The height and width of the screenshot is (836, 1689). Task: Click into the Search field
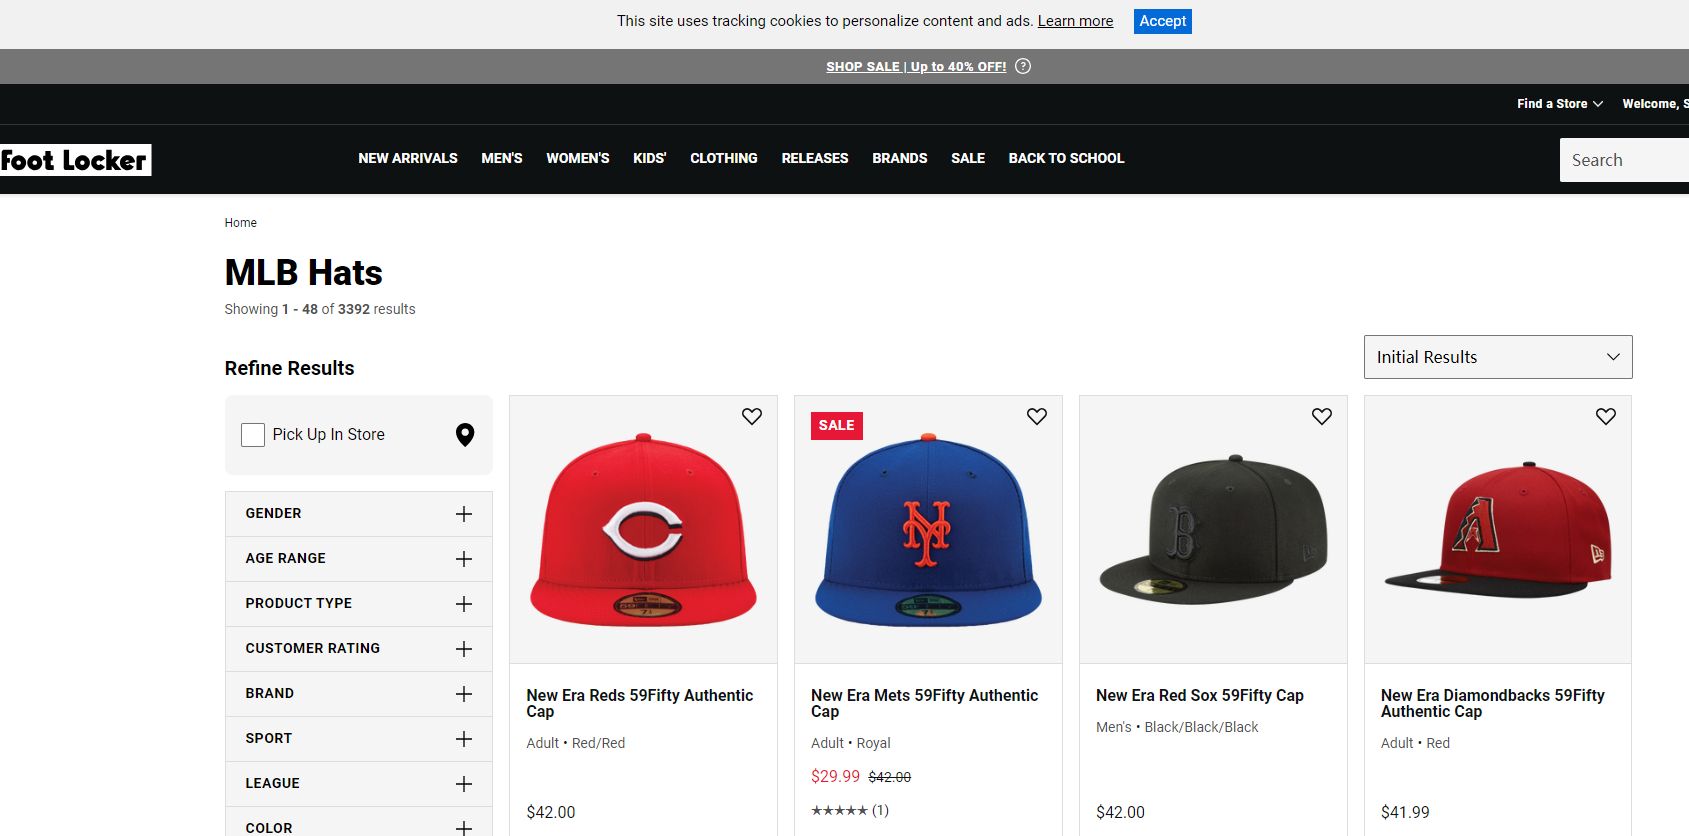(x=1622, y=160)
